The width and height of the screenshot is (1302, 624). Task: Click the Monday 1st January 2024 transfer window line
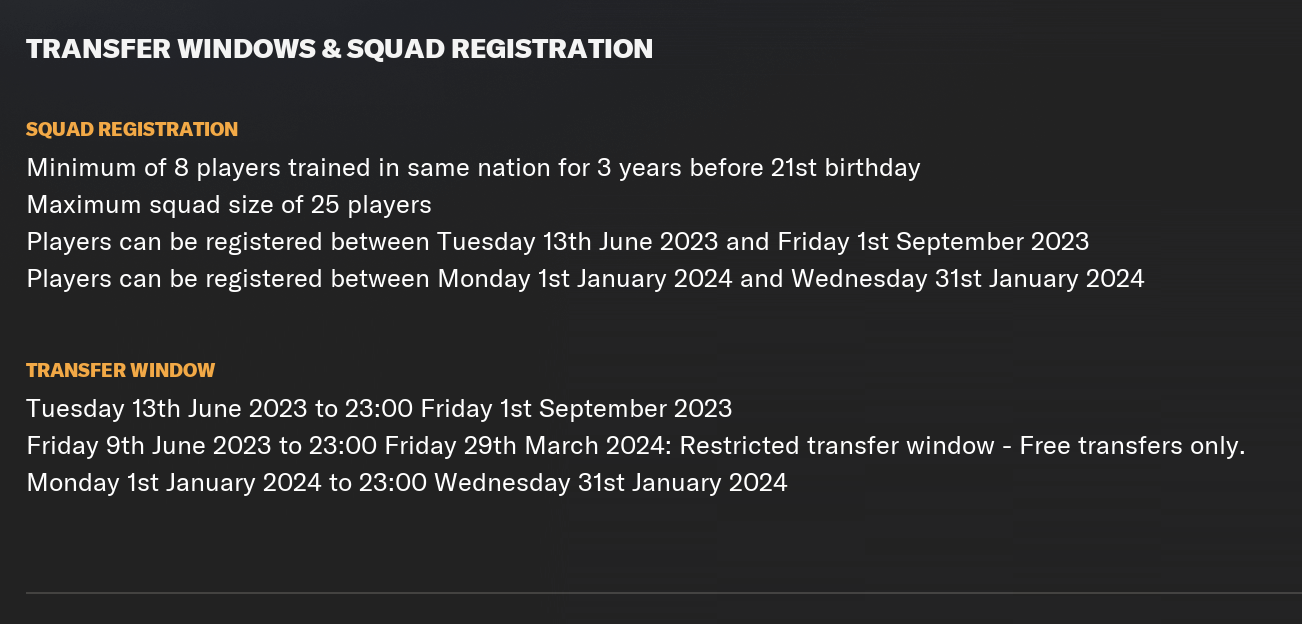tap(407, 482)
